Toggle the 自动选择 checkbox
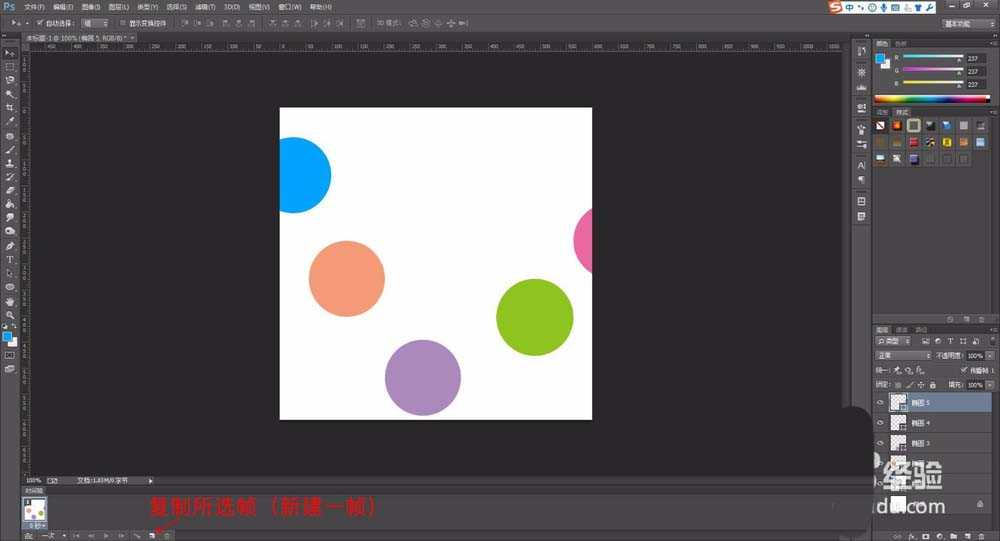Viewport: 1000px width, 541px height. pos(40,22)
